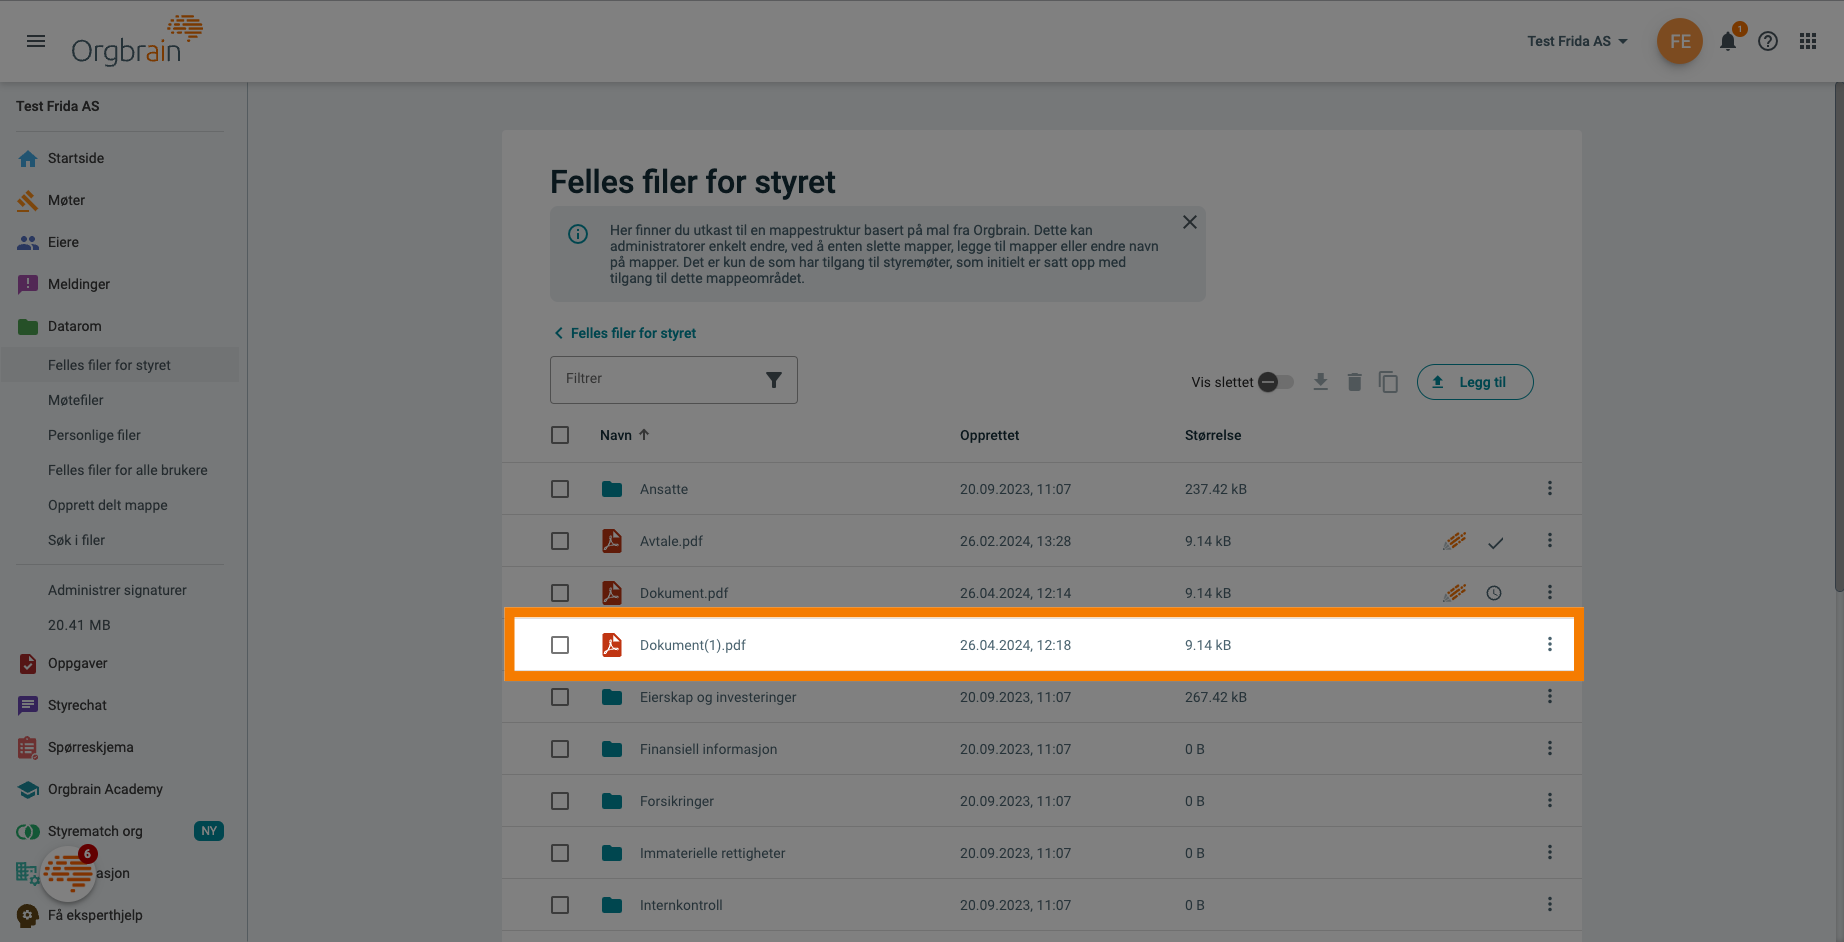Image resolution: width=1844 pixels, height=942 pixels.
Task: Open more options for Ansatte folder
Action: tap(1550, 488)
